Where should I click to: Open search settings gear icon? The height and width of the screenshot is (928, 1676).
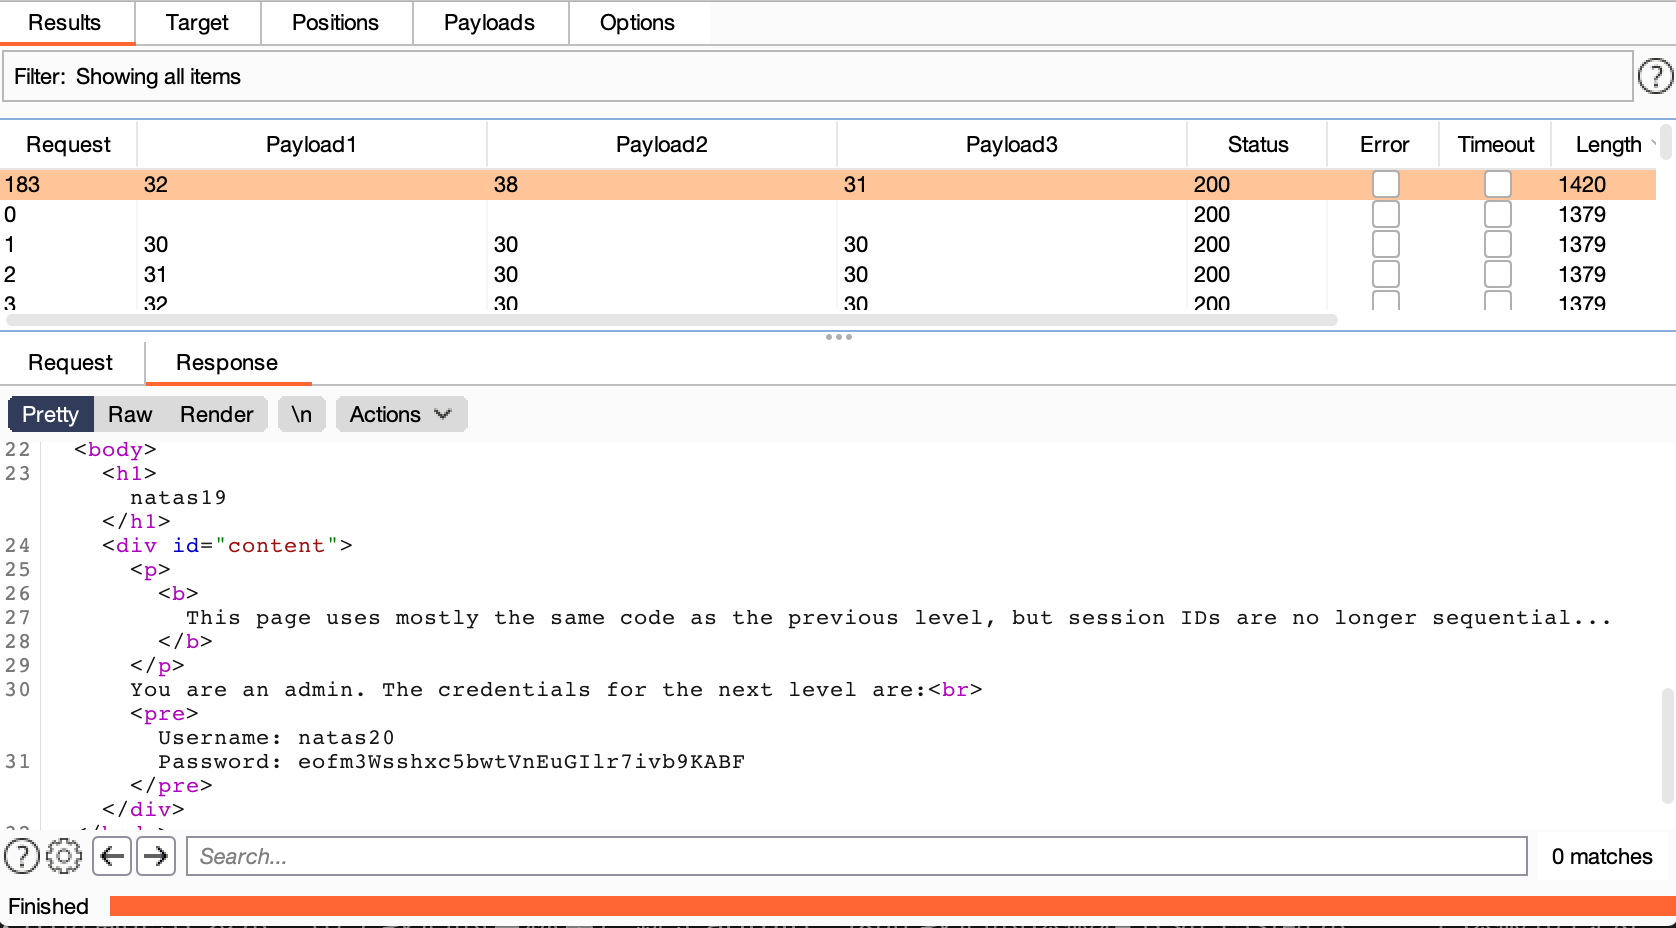click(64, 856)
